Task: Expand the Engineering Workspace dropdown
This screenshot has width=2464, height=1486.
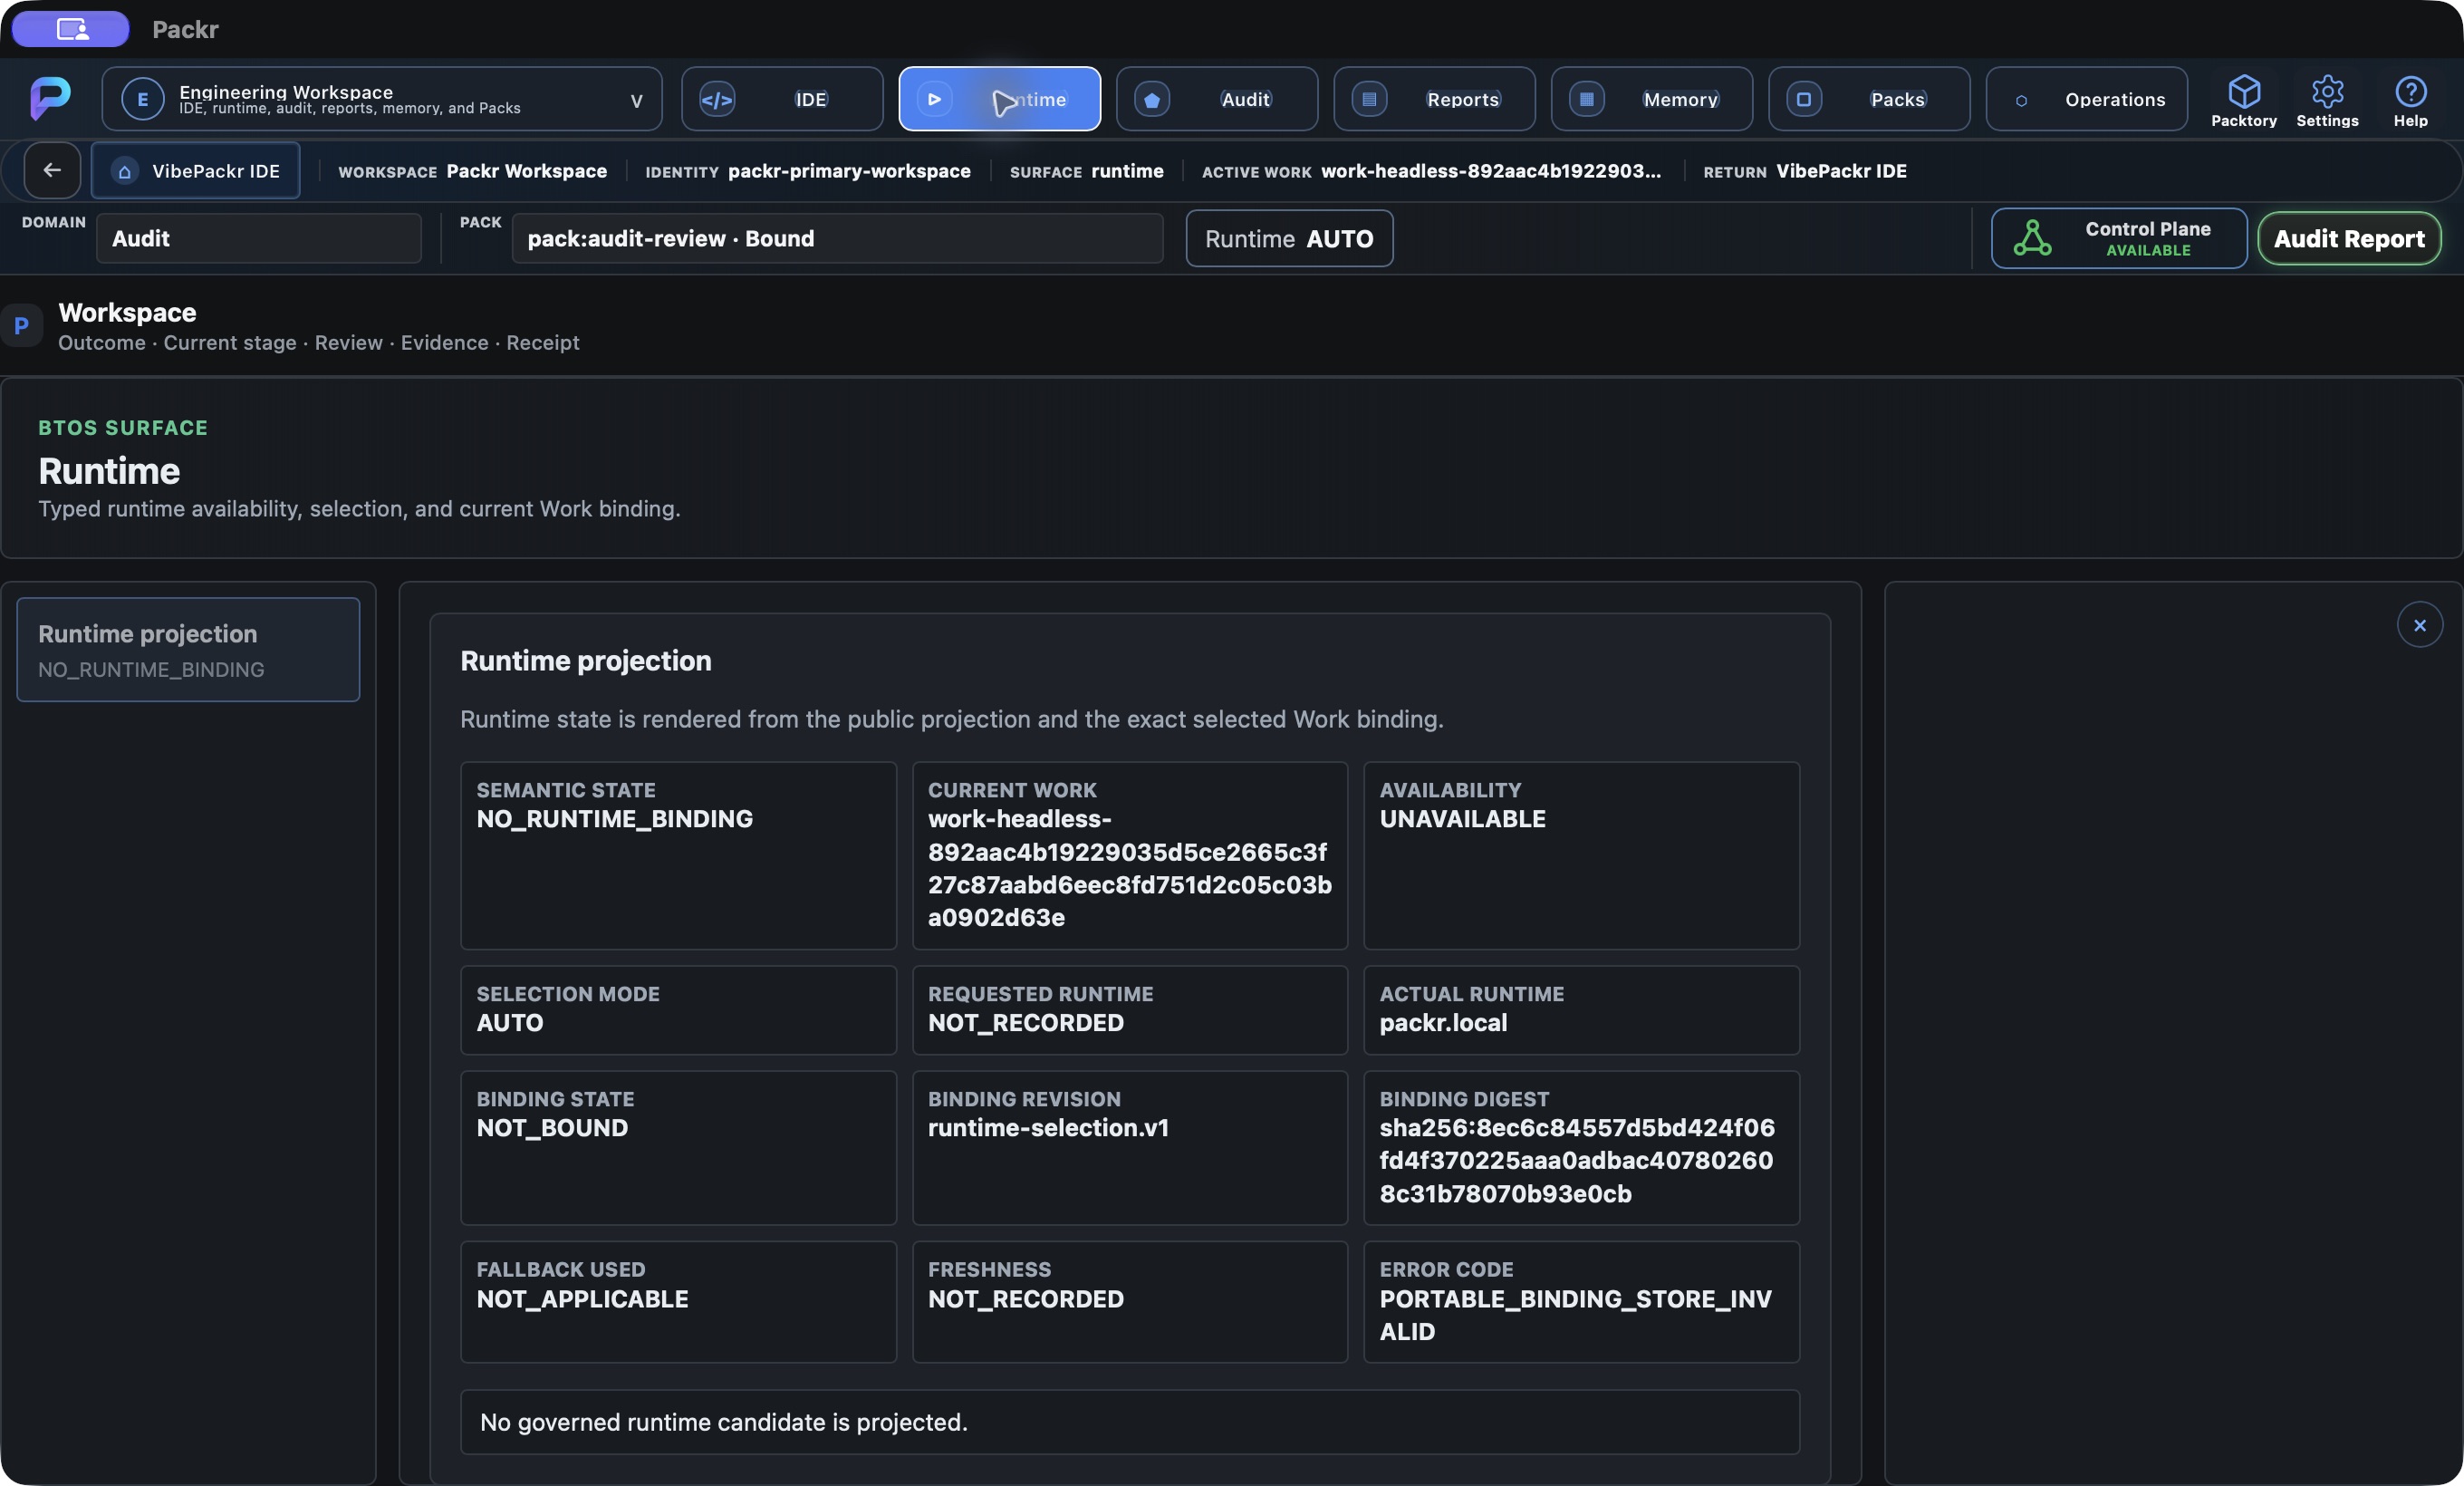Action: 636,100
